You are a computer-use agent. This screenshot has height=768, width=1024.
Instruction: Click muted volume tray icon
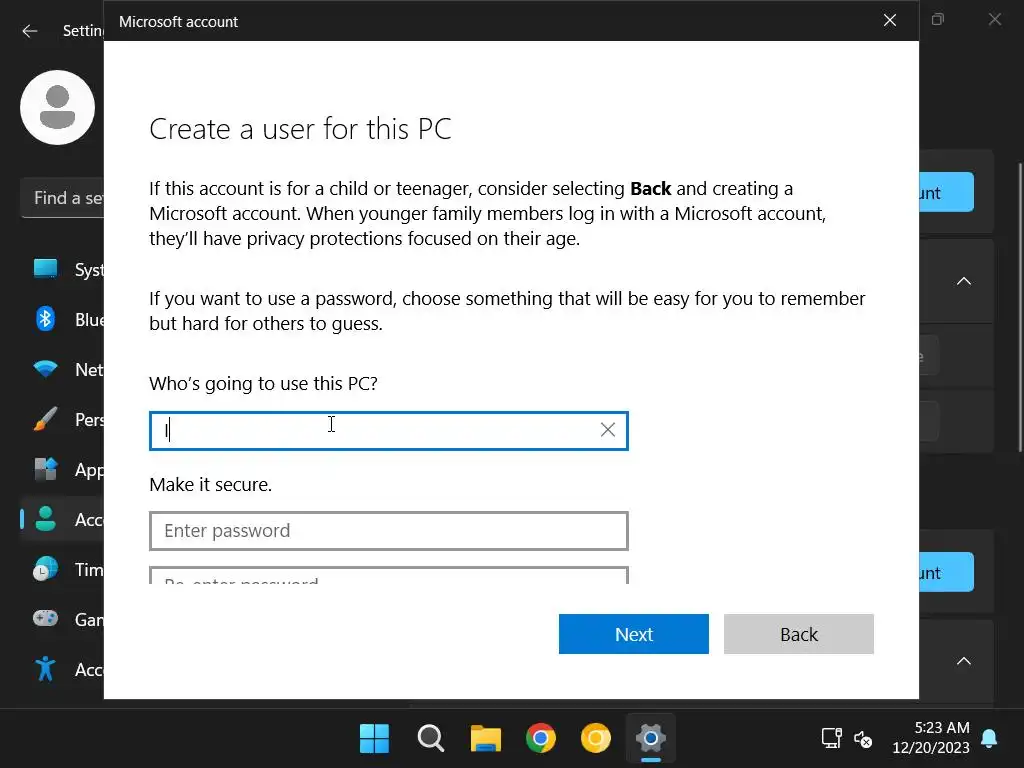[863, 739]
